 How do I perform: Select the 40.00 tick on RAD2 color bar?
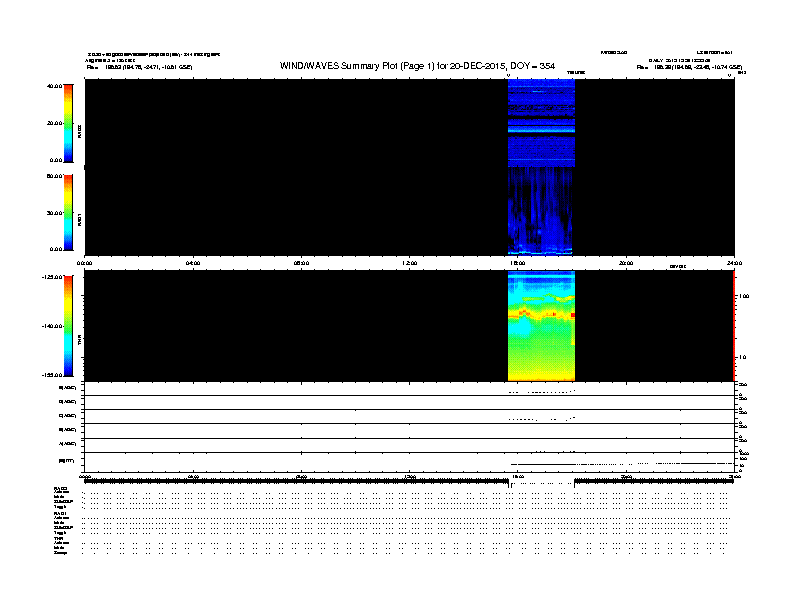(54, 86)
